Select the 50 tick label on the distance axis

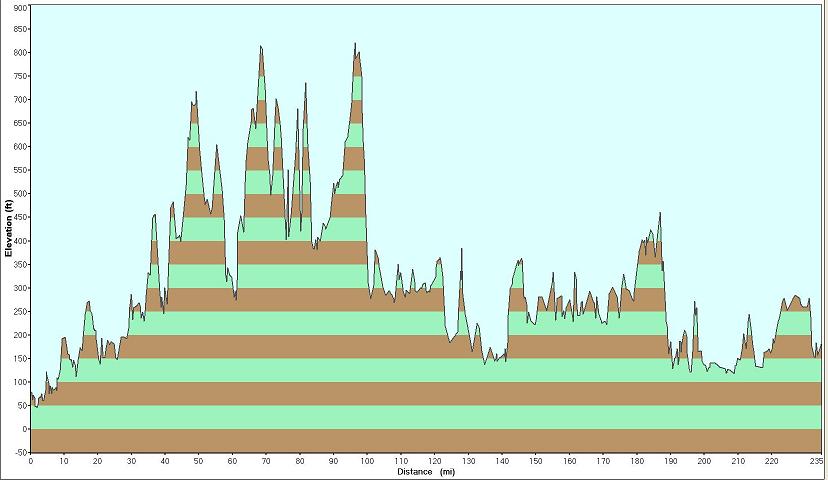199,461
